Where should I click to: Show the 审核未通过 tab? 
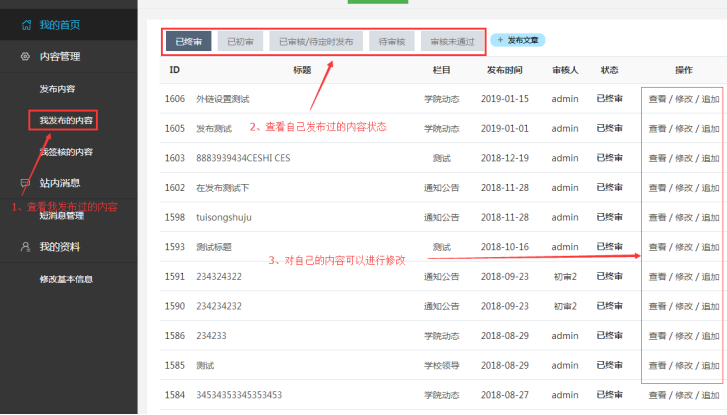[x=451, y=41]
